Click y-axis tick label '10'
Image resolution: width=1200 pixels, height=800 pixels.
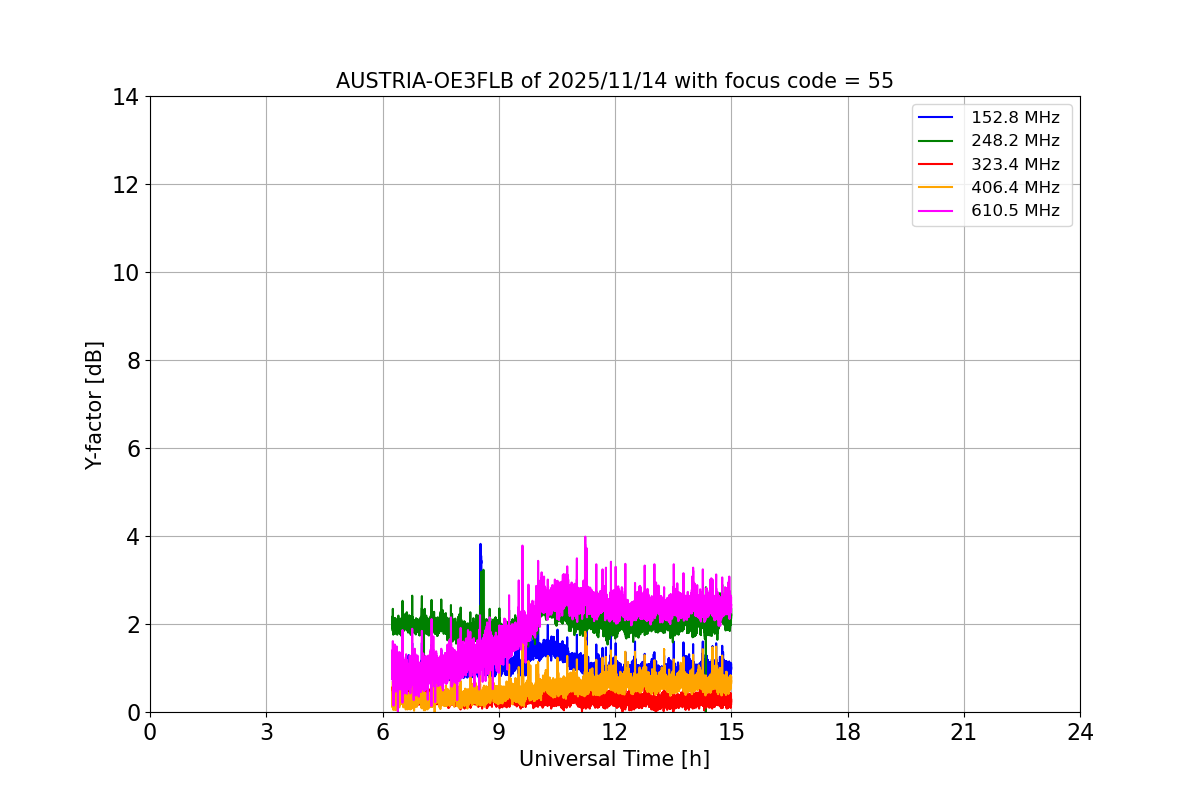[x=125, y=273]
